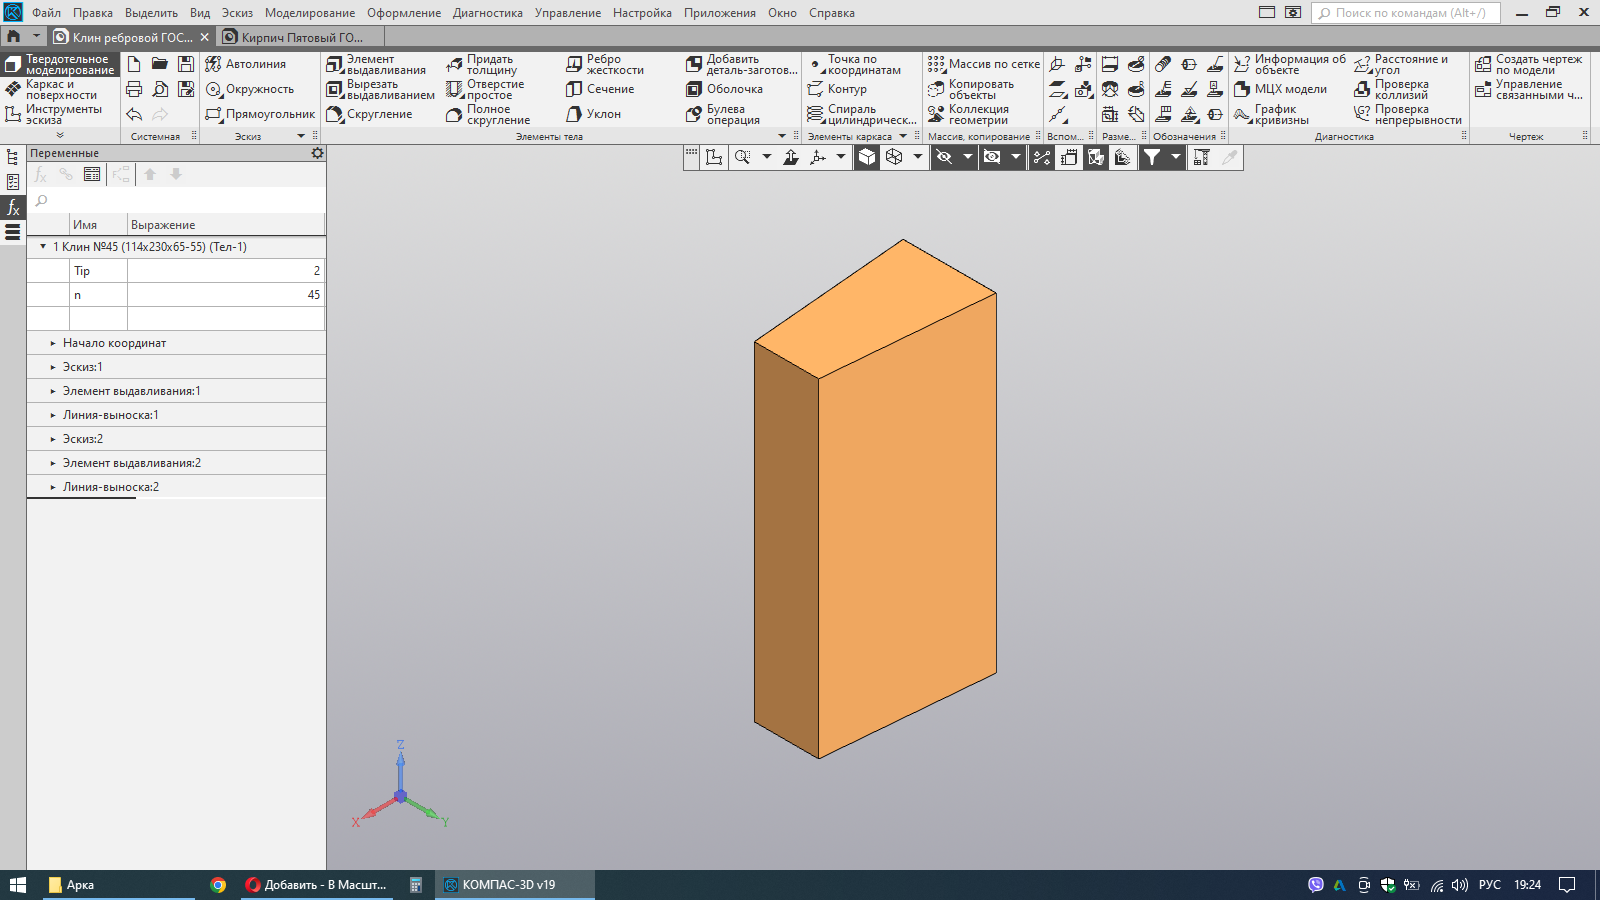Image resolution: width=1600 pixels, height=900 pixels.
Task: Choose Вырезать выдавливанием tool
Action: coord(381,89)
